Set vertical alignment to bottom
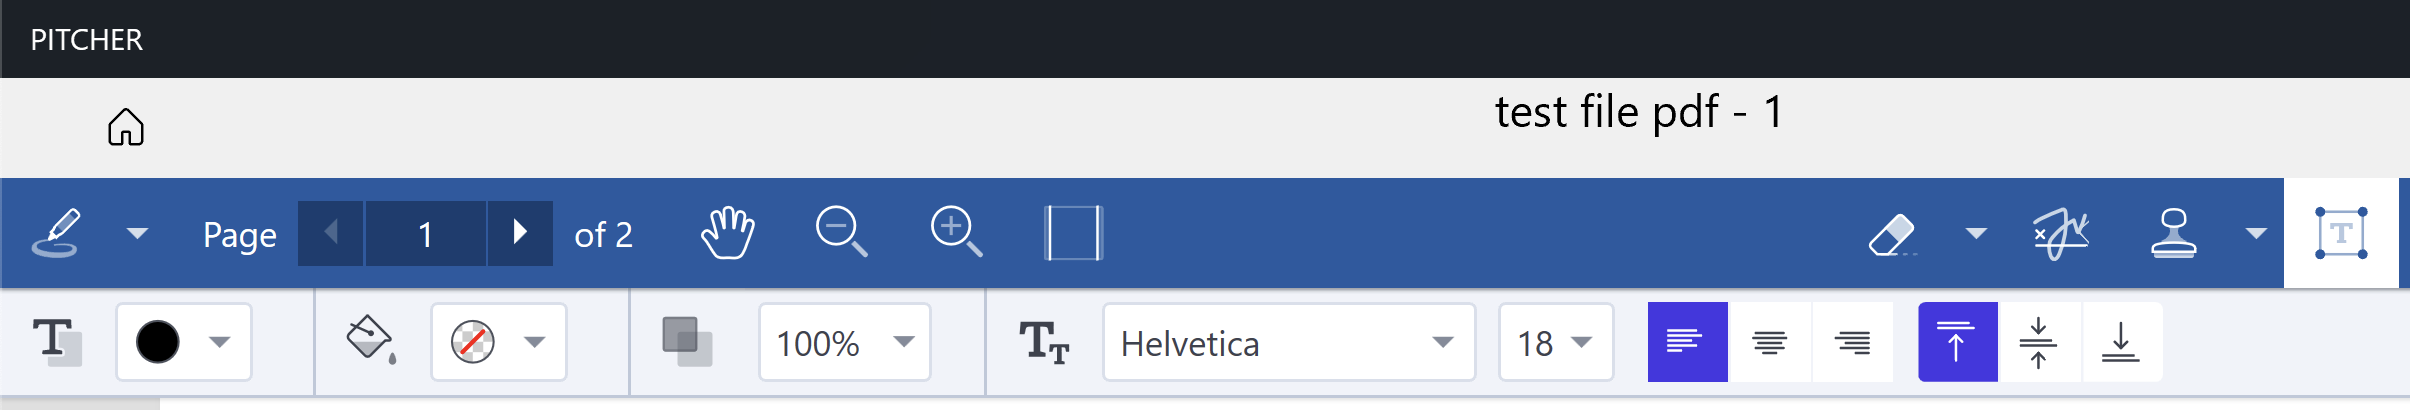 tap(2121, 342)
